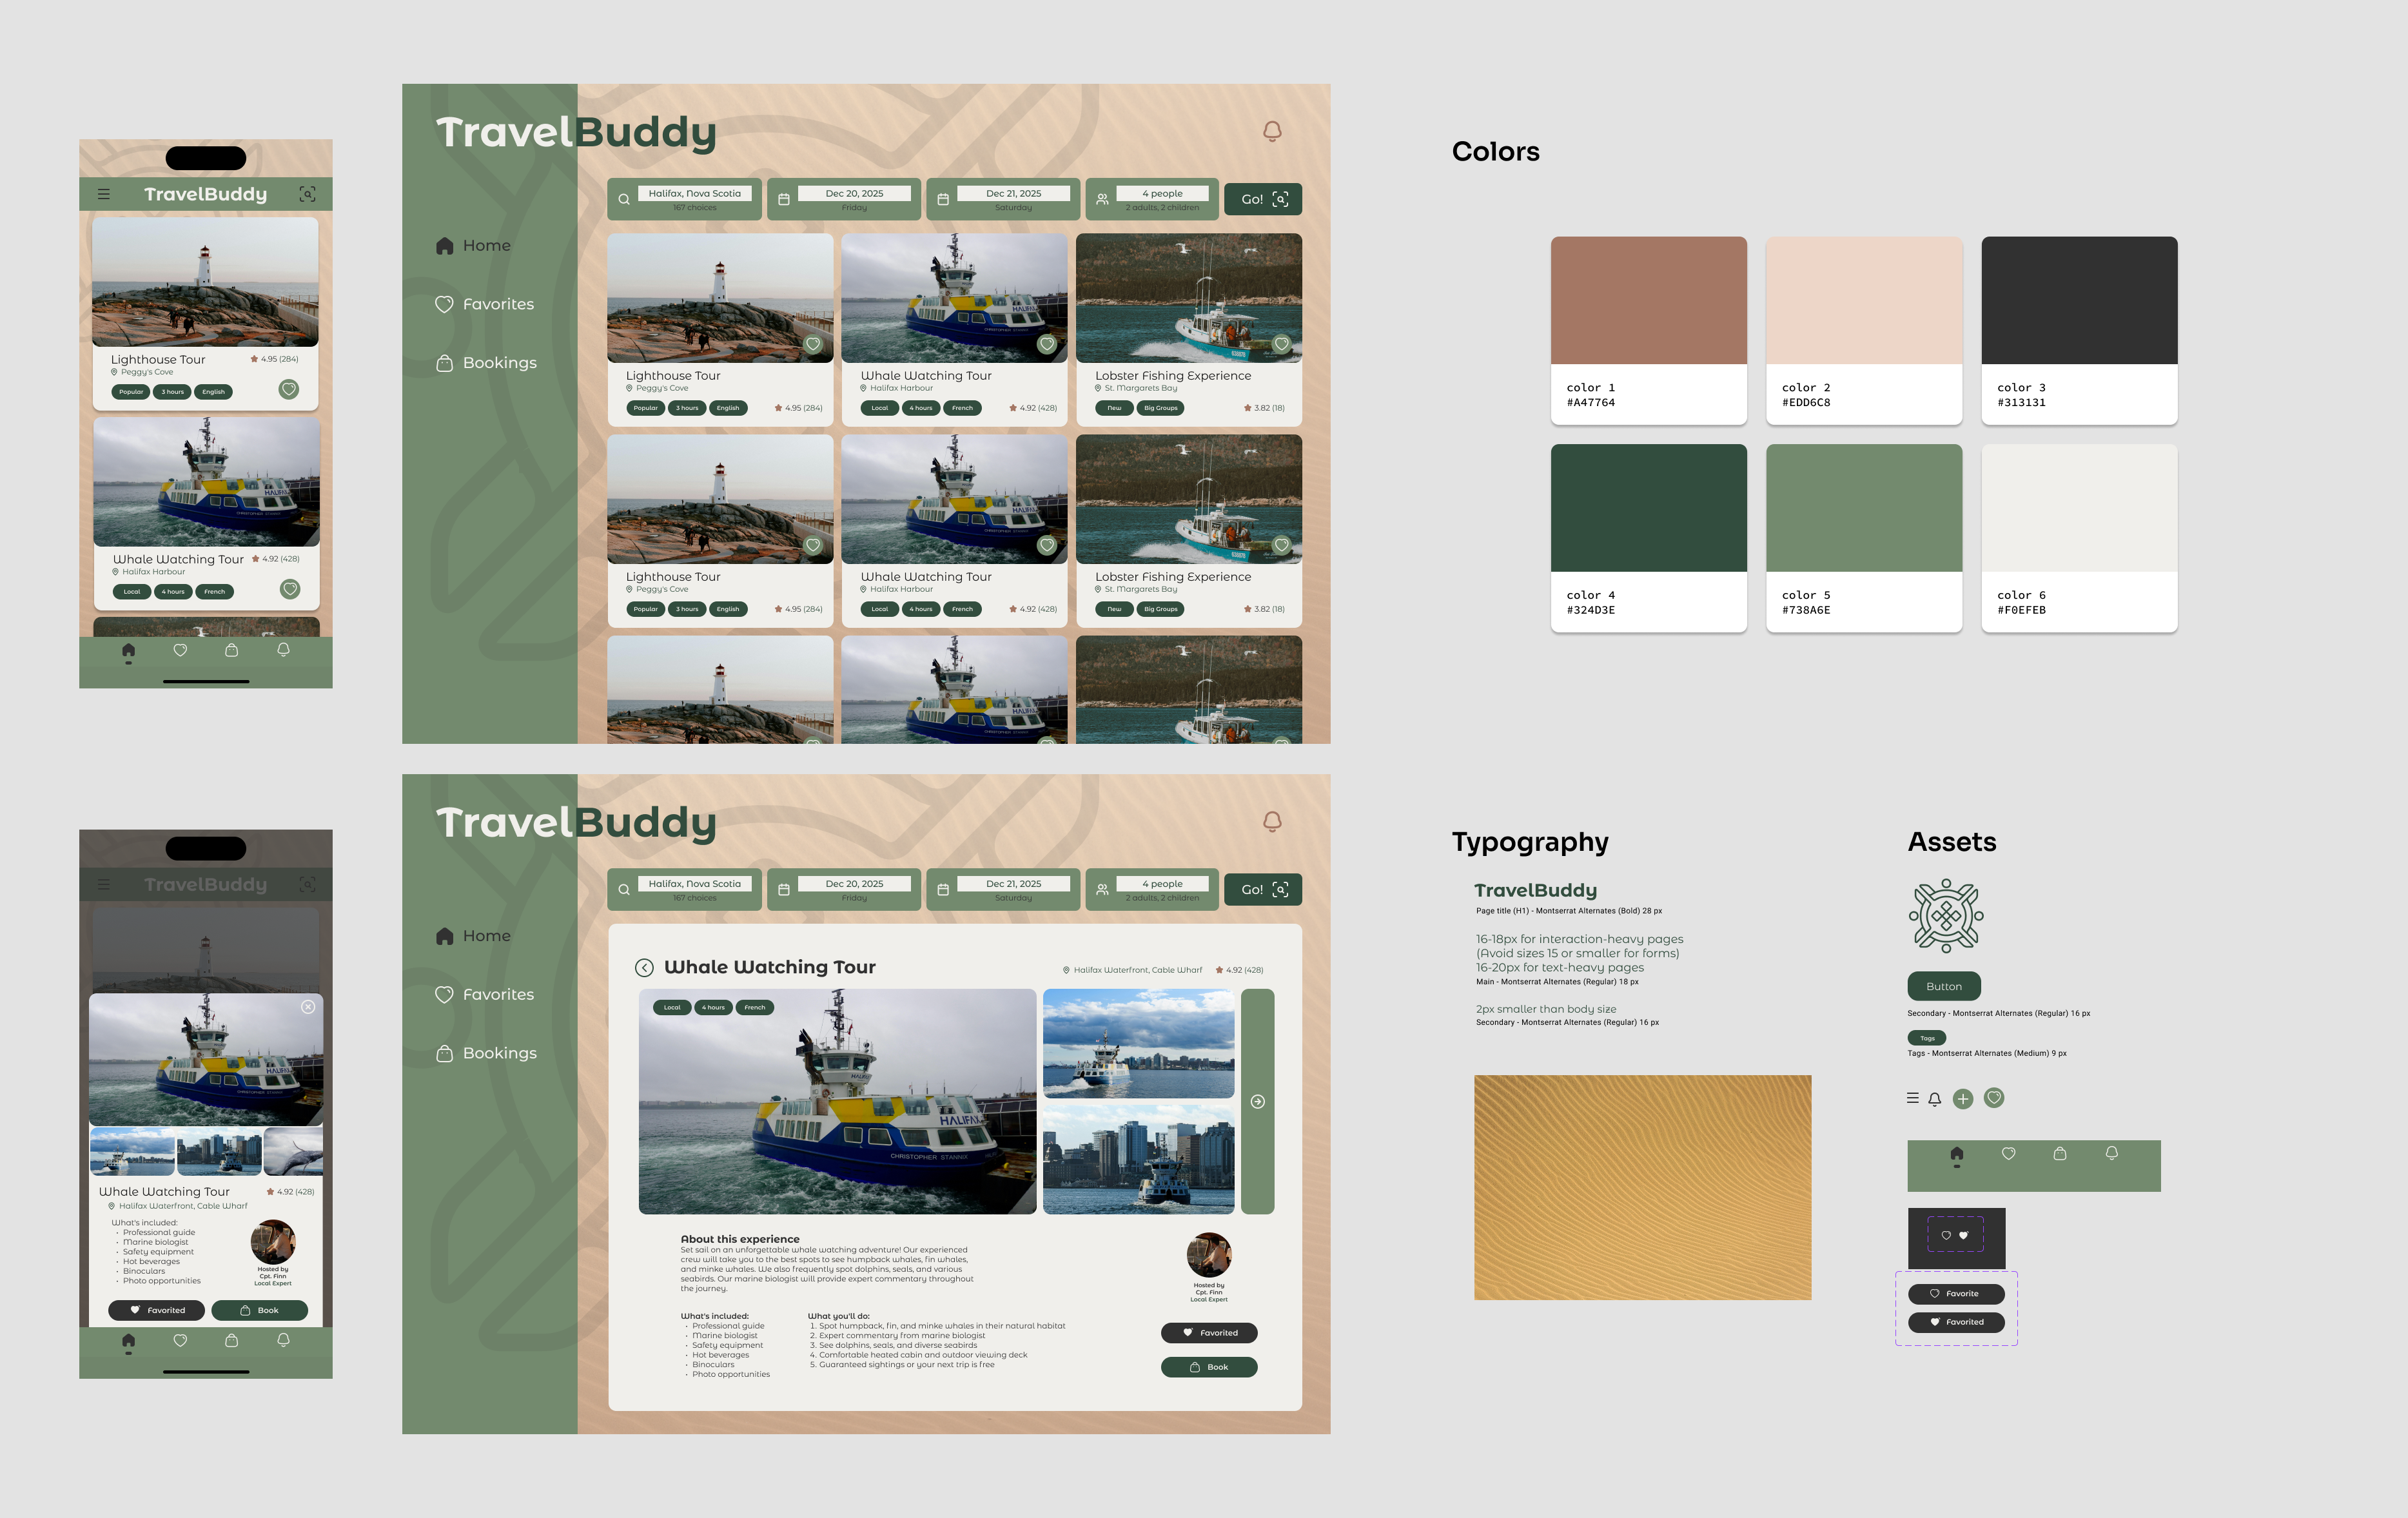Open Dec 21, 2025 date picker on detail page
Image resolution: width=2408 pixels, height=1518 pixels.
pos(1012,884)
